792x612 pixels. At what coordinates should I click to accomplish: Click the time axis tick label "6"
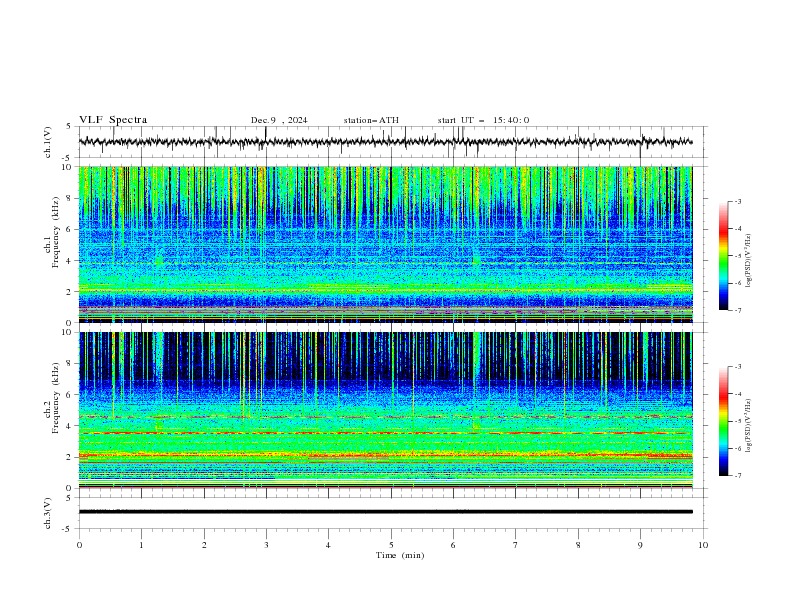[453, 545]
